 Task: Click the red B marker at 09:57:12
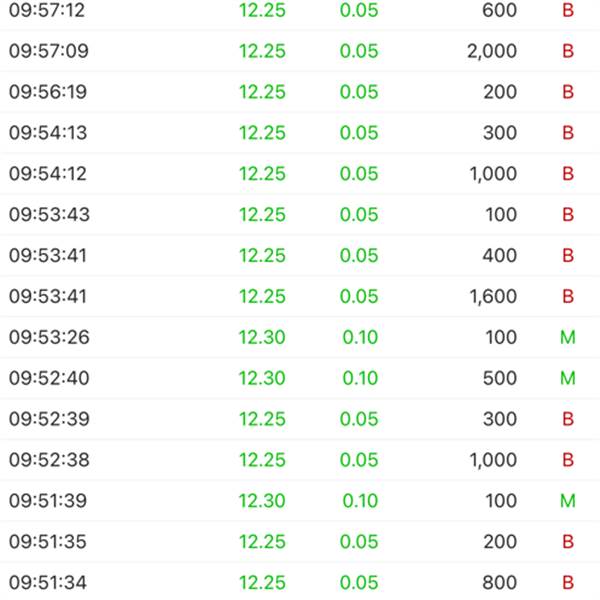(x=568, y=10)
